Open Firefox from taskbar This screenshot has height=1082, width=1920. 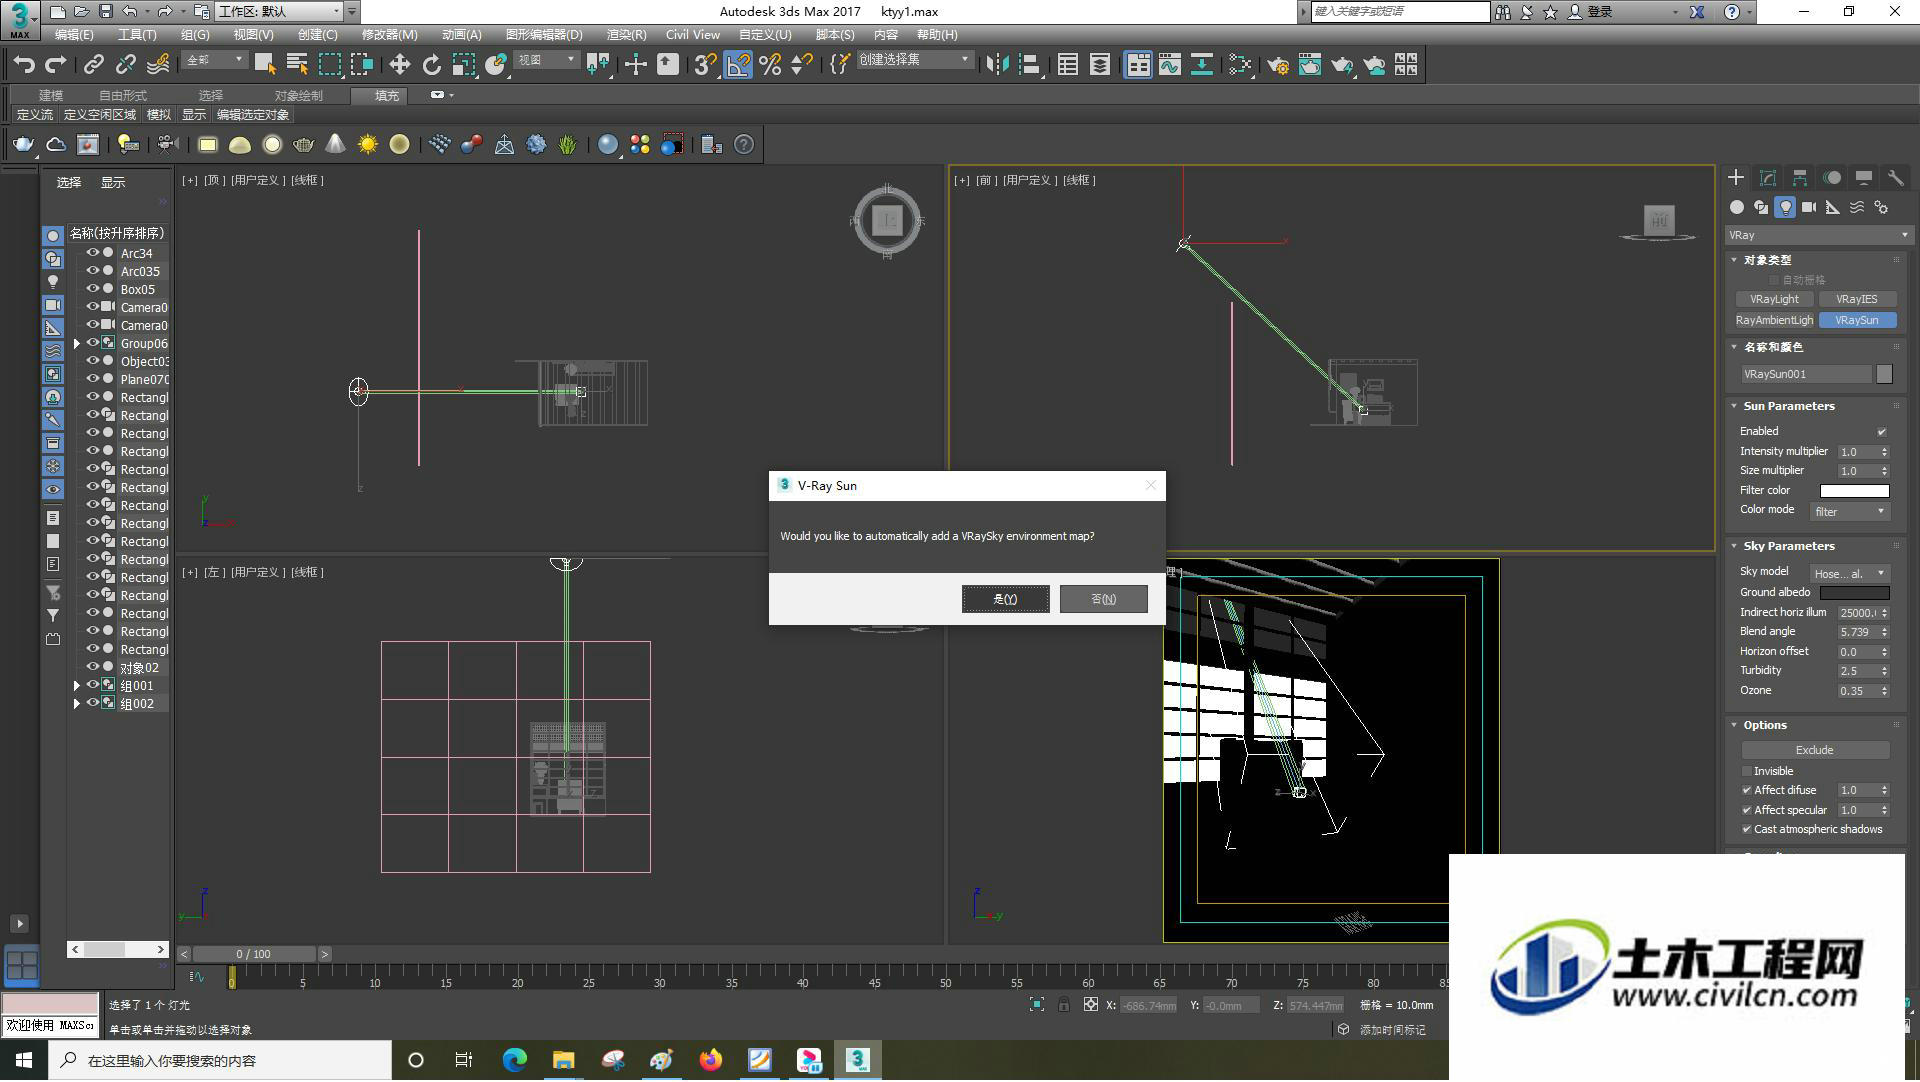click(x=711, y=1061)
